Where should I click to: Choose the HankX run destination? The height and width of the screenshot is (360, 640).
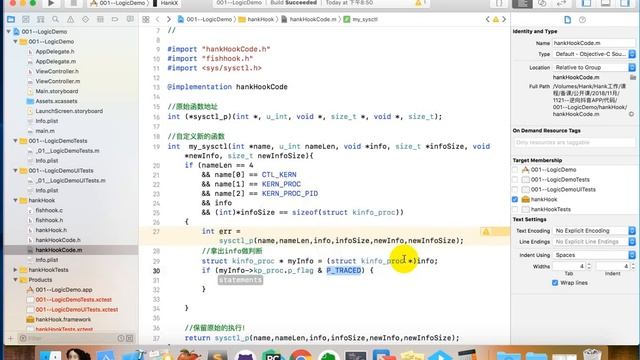[x=166, y=3]
